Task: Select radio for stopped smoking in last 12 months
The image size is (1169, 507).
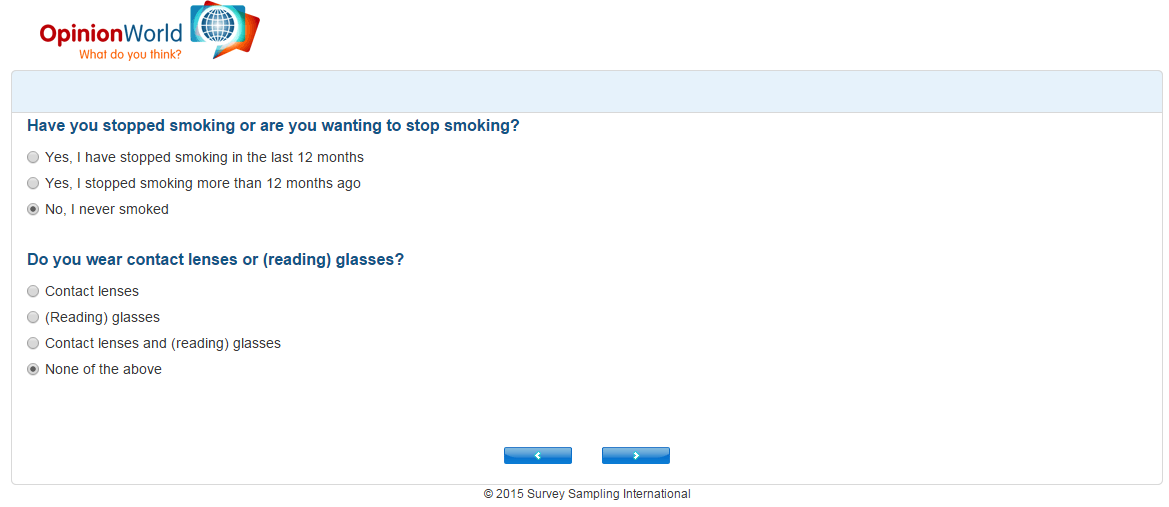Action: [33, 157]
